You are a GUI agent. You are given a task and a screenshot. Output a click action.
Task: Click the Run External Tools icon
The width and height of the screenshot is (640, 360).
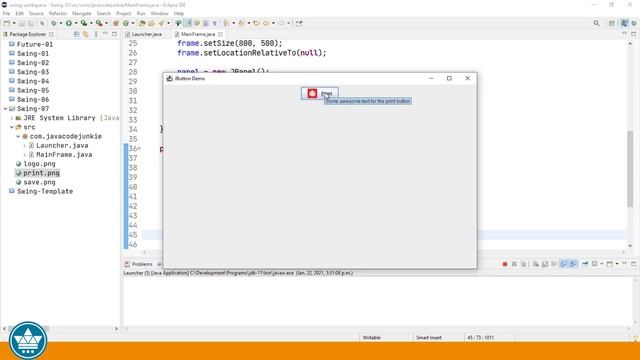point(99,23)
